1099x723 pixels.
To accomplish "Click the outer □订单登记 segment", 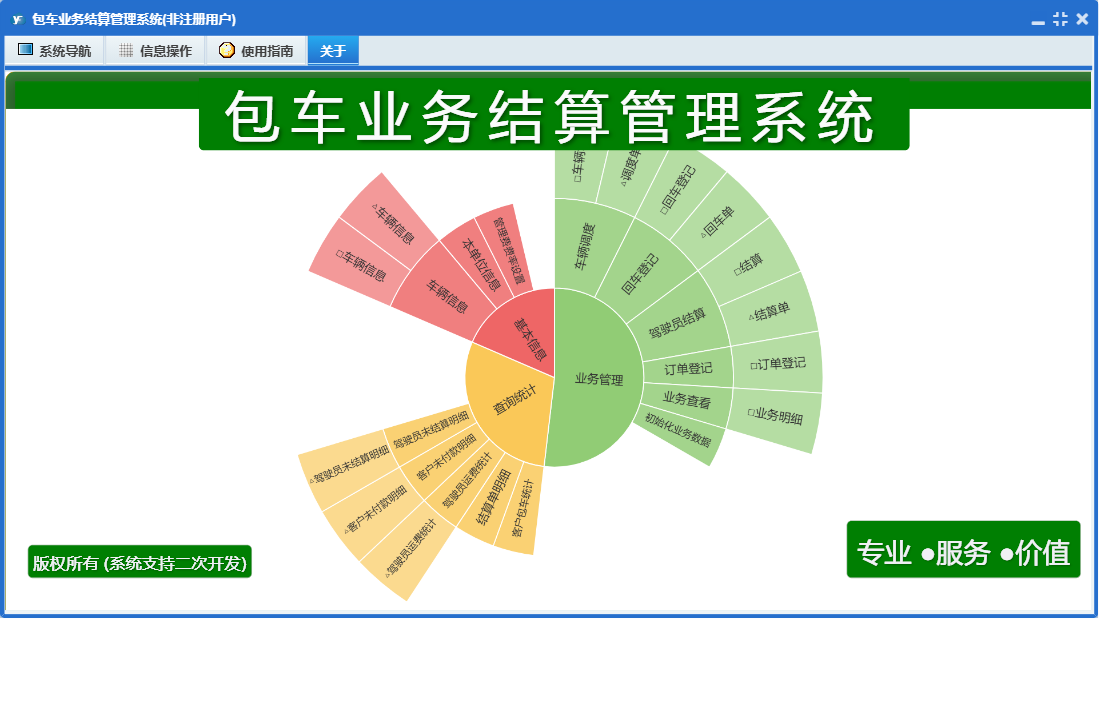I will click(778, 364).
